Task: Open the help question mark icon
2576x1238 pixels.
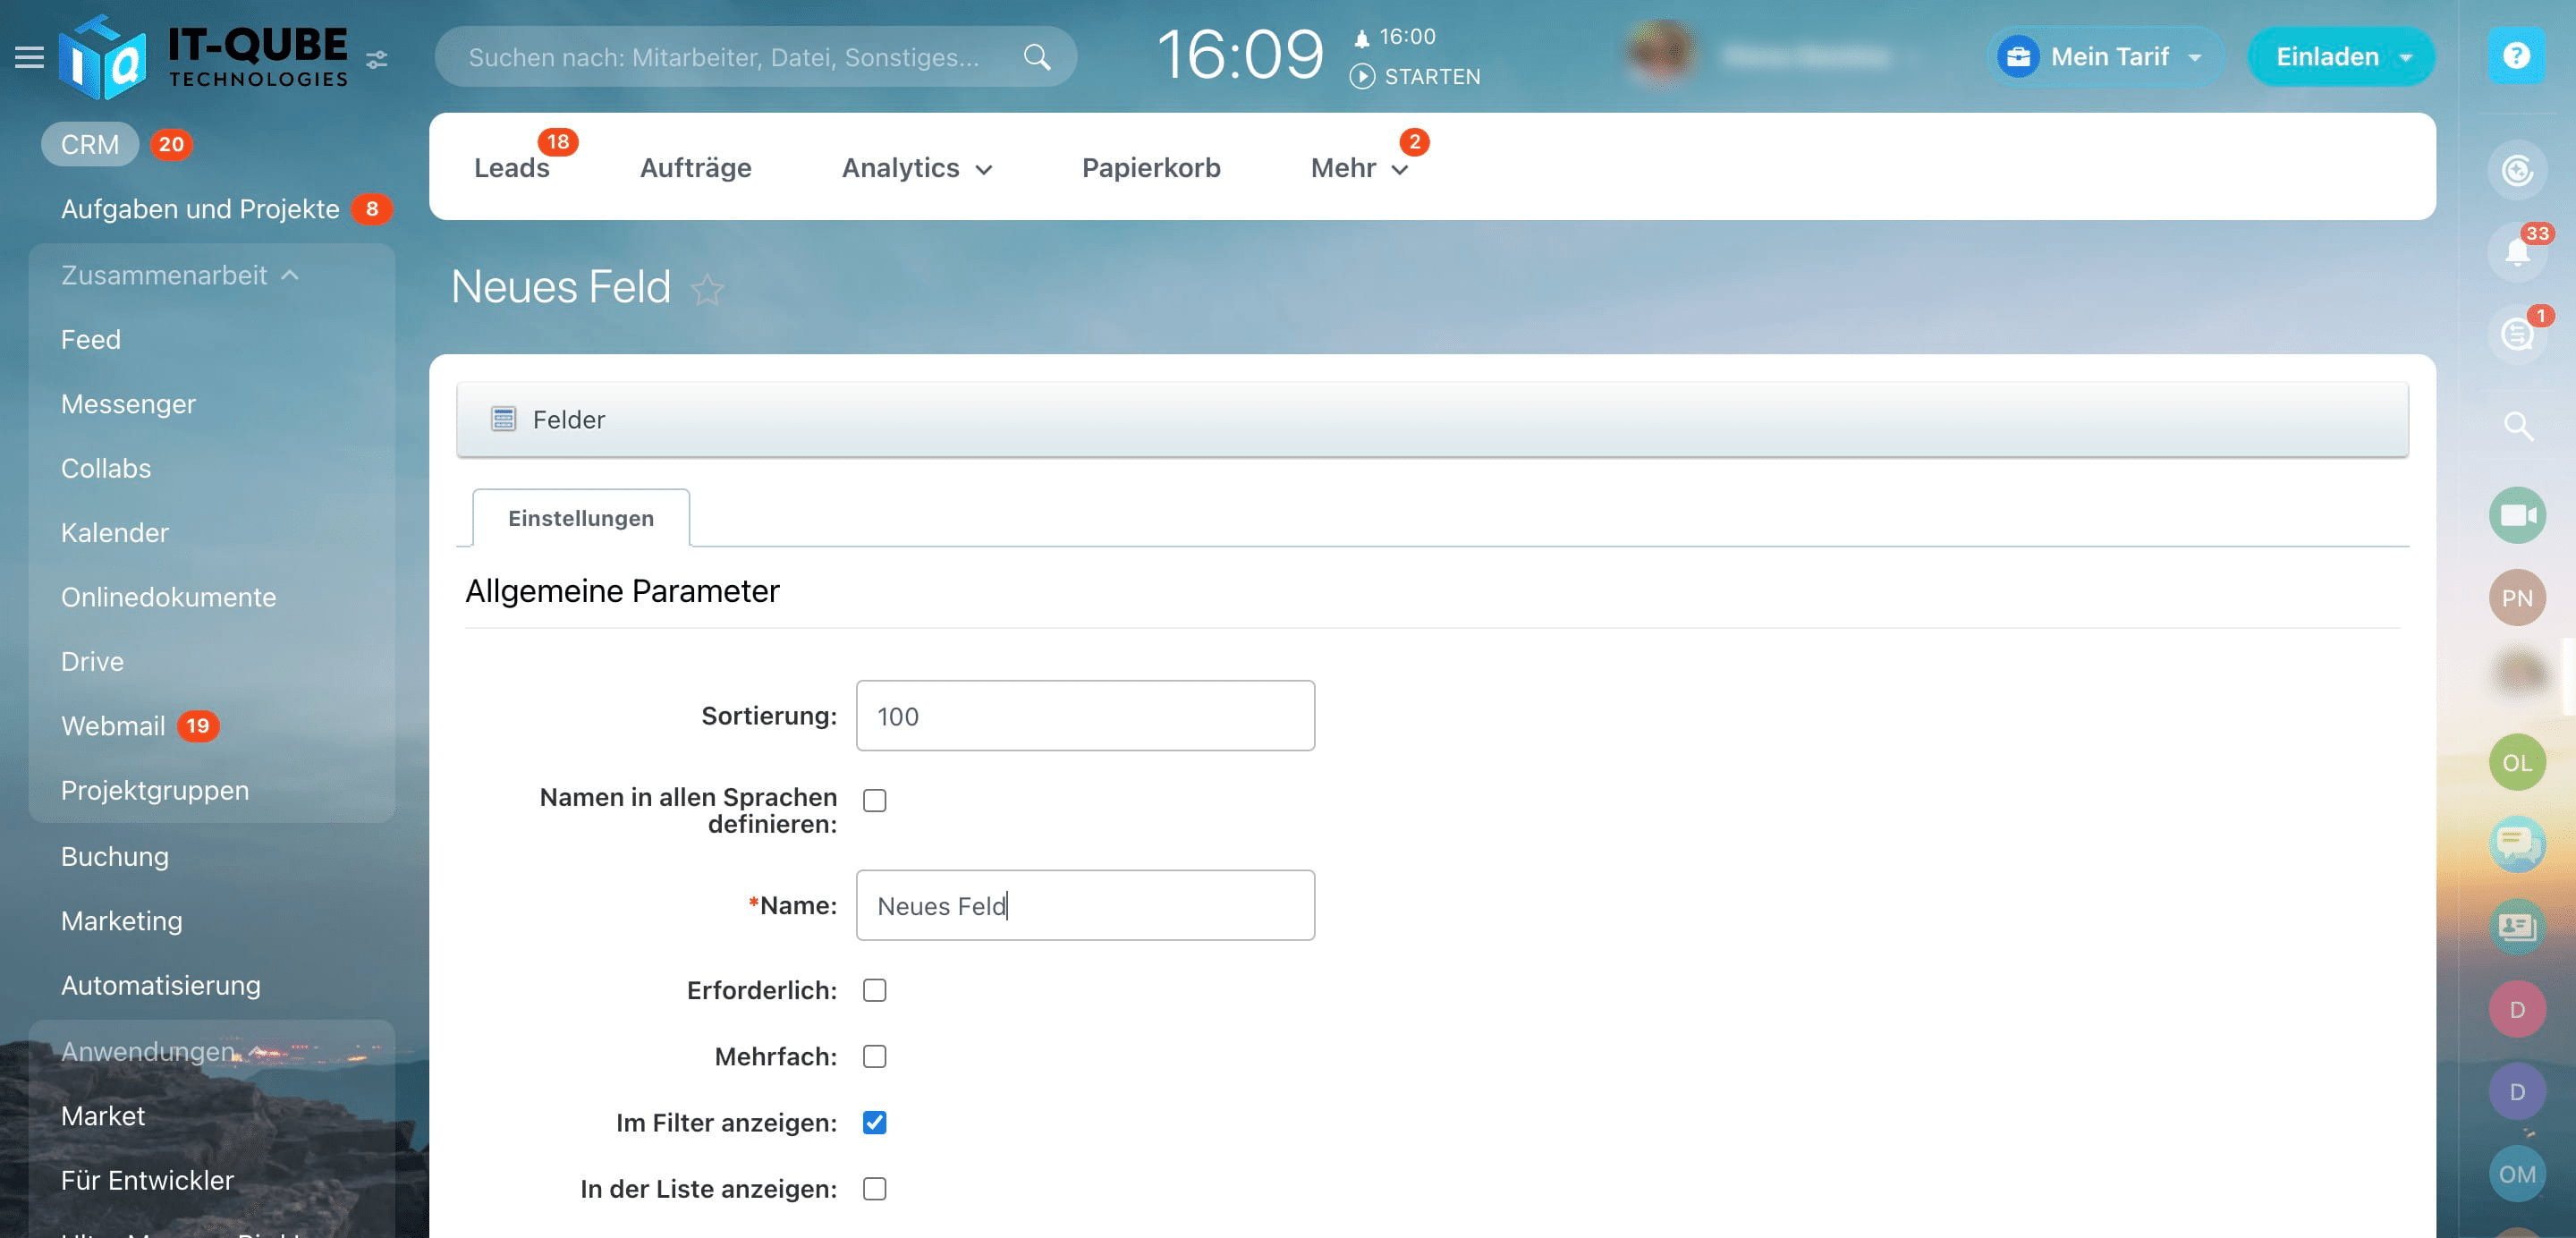Action: click(2517, 56)
